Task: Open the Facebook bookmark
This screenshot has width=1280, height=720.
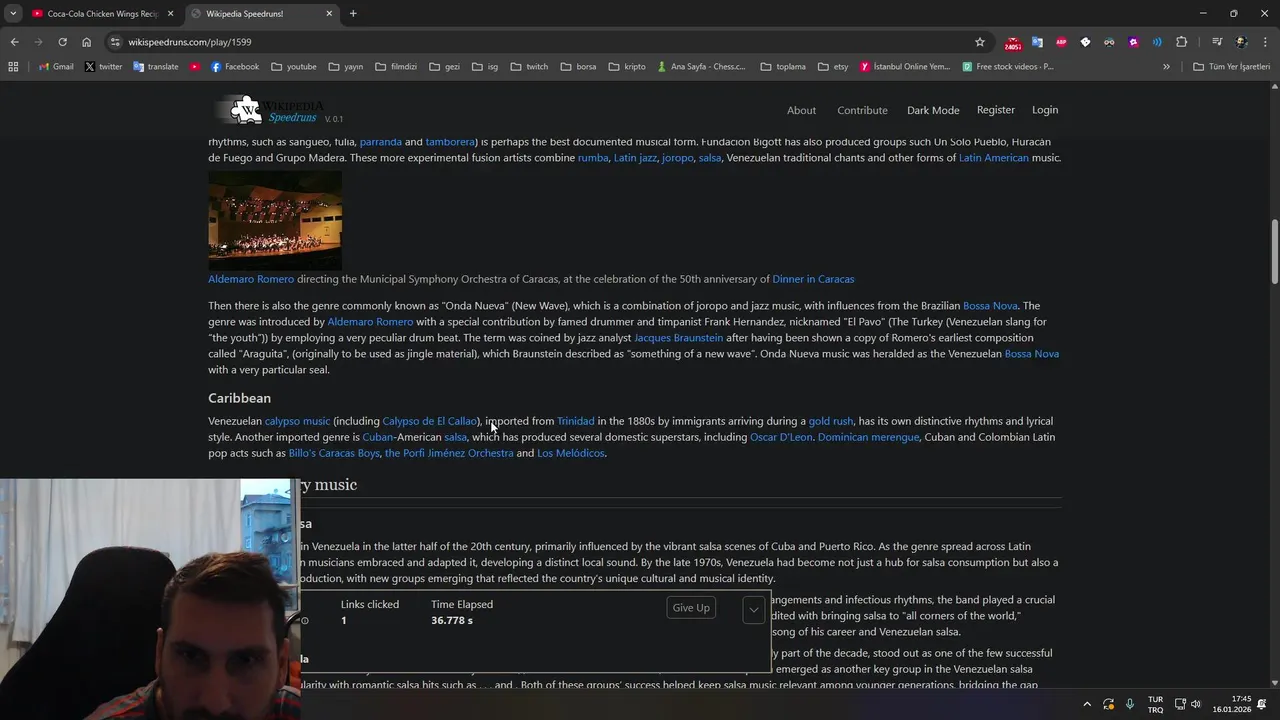Action: point(235,67)
